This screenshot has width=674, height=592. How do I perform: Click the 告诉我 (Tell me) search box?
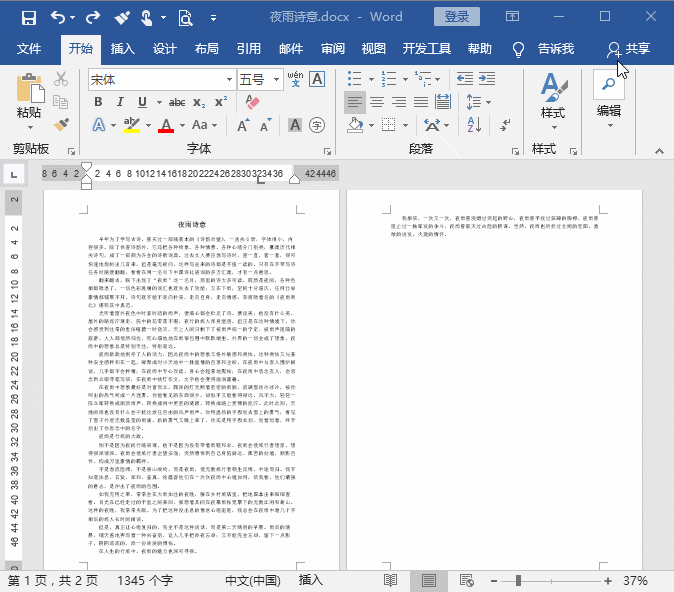[x=556, y=49]
